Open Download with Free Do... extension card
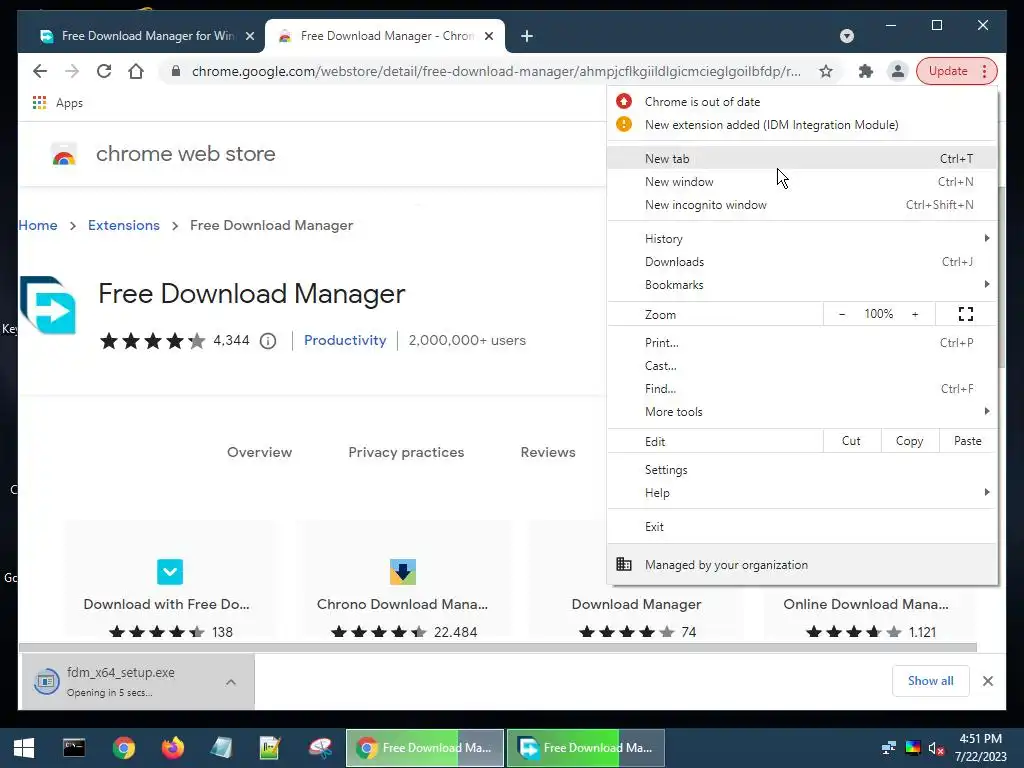 pyautogui.click(x=169, y=581)
